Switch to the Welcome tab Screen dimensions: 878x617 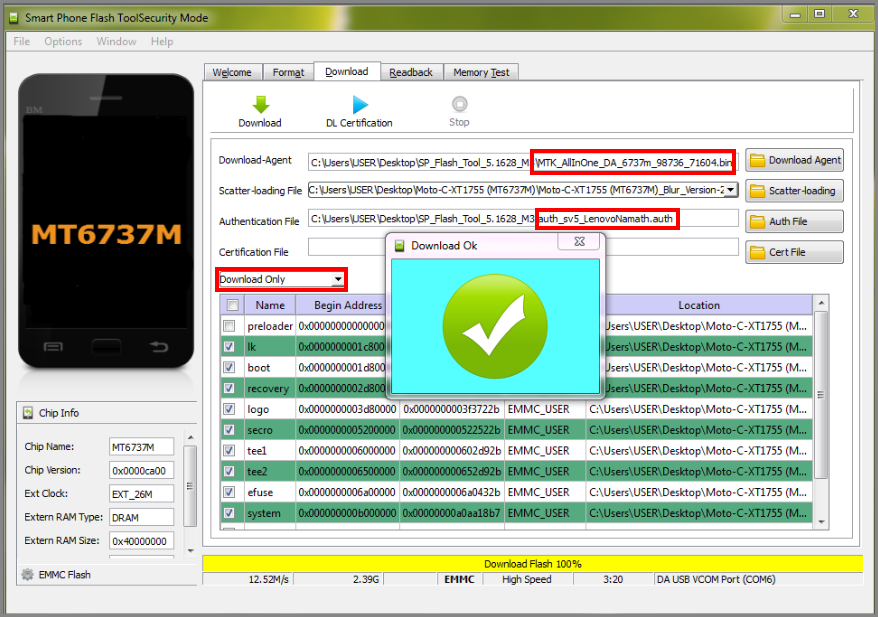pyautogui.click(x=232, y=72)
